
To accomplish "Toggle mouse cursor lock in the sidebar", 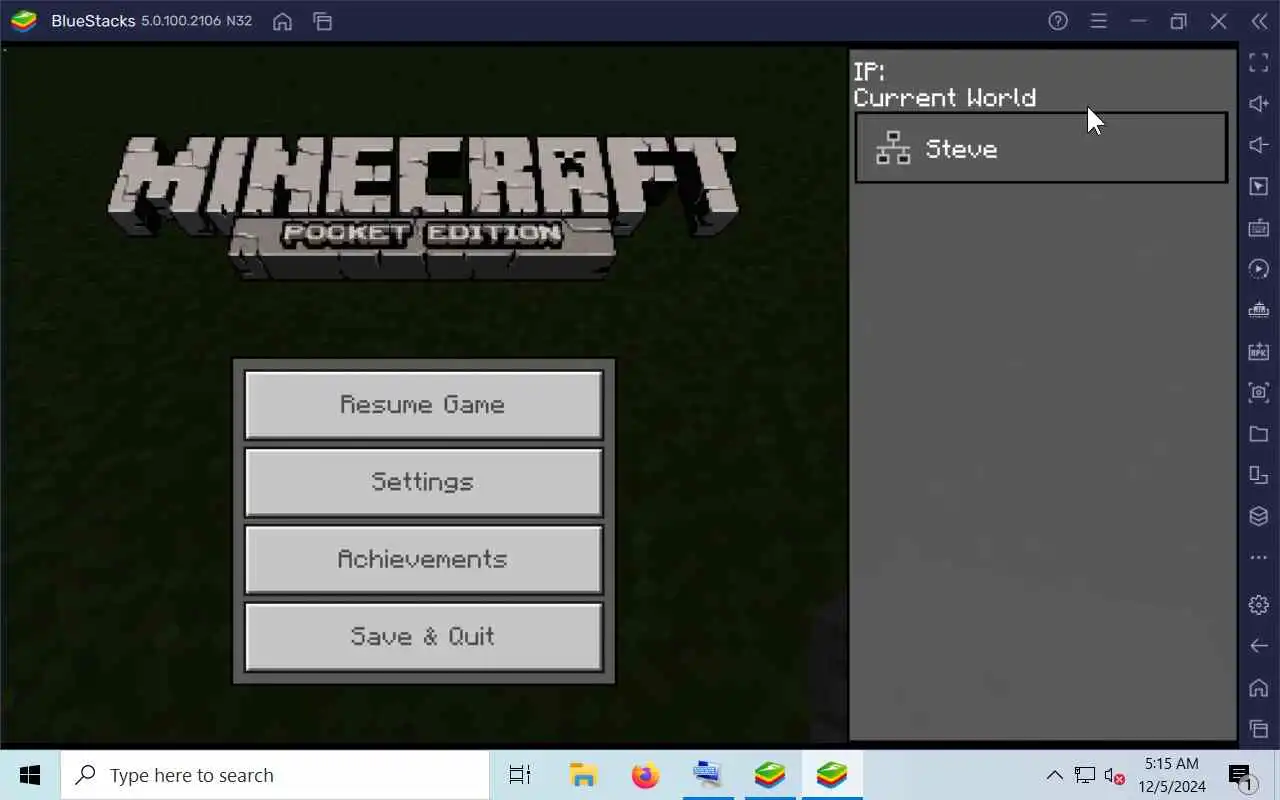I will 1259,186.
